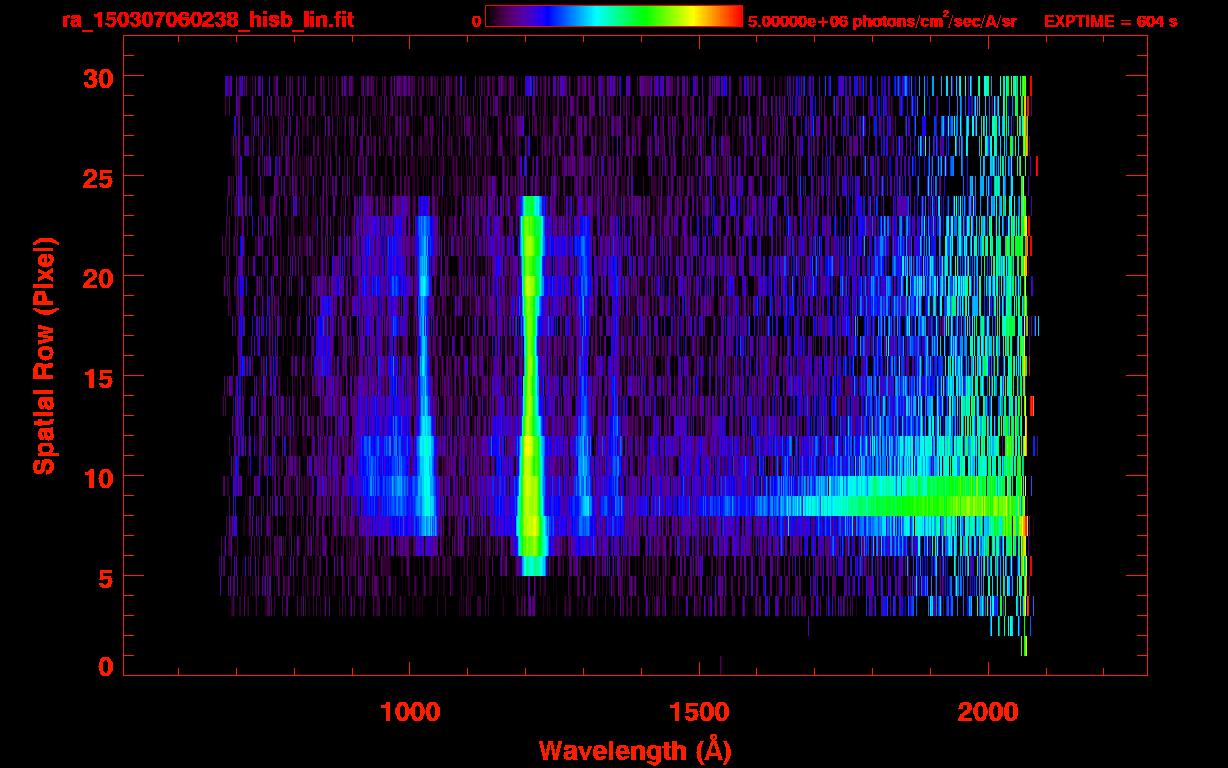This screenshot has height=768, width=1228.
Task: Click the rainbow color scale bar
Action: click(614, 16)
